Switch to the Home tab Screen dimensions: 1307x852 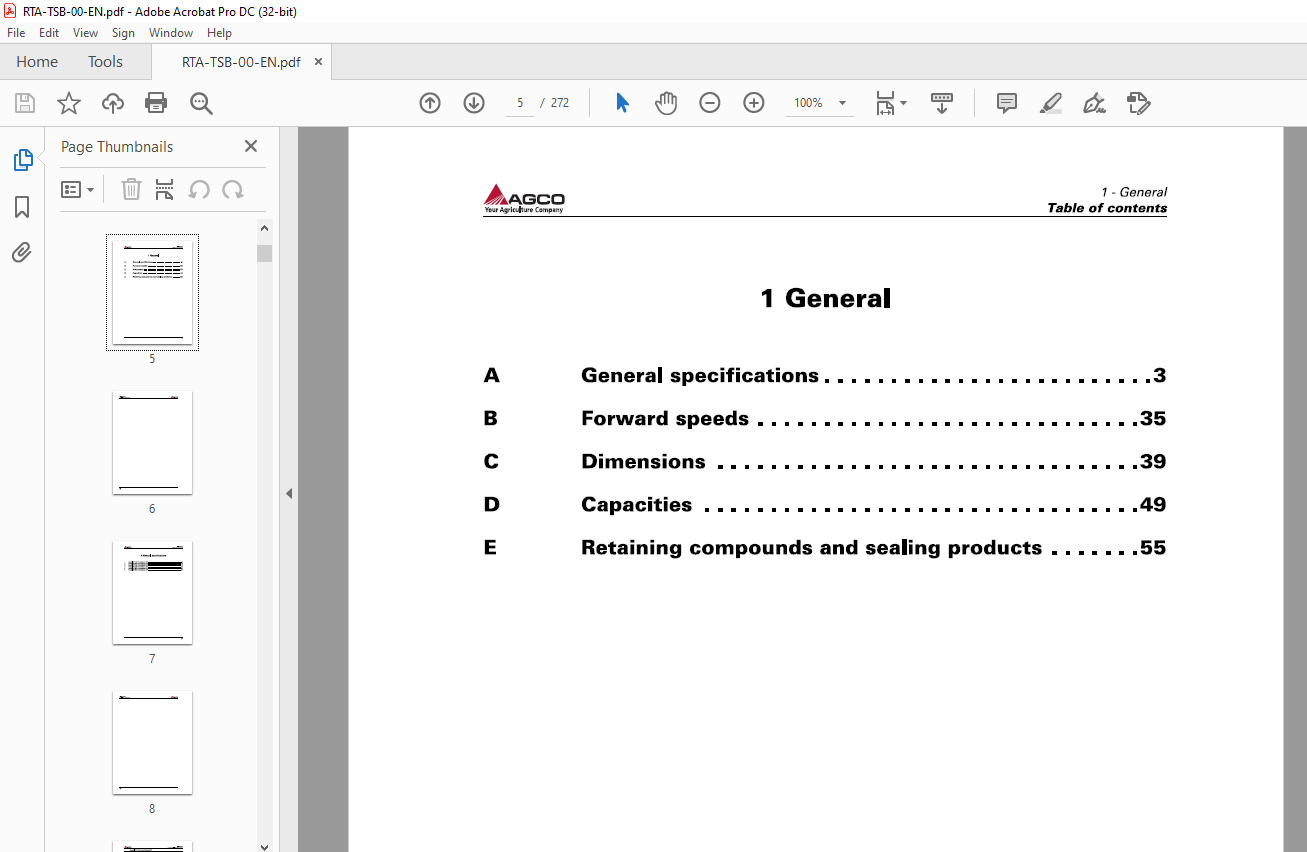point(37,62)
